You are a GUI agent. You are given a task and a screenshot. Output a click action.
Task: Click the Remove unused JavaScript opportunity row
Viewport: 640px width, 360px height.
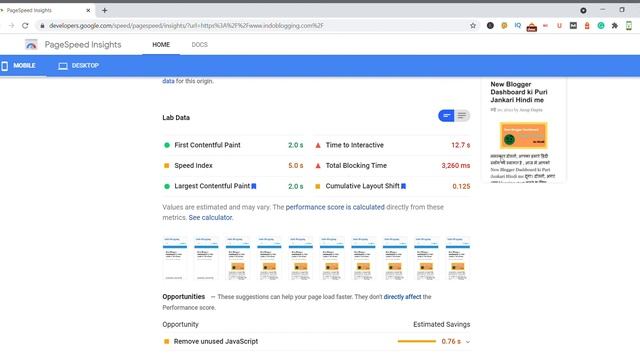coord(316,342)
